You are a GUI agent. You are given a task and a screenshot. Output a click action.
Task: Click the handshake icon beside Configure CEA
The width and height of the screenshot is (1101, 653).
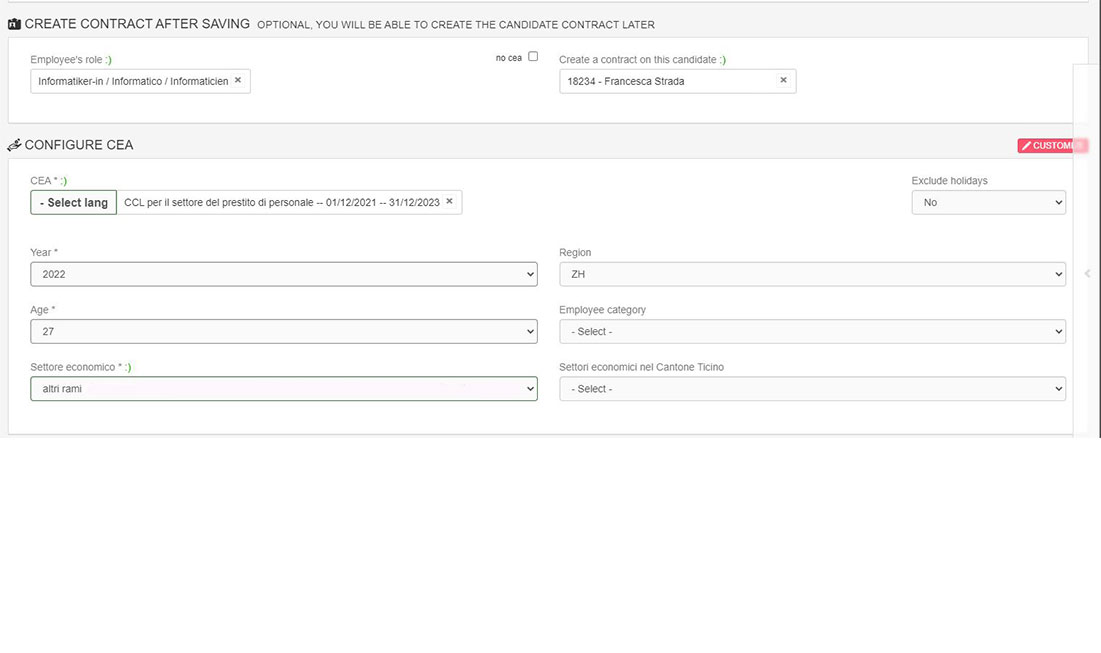pyautogui.click(x=14, y=145)
